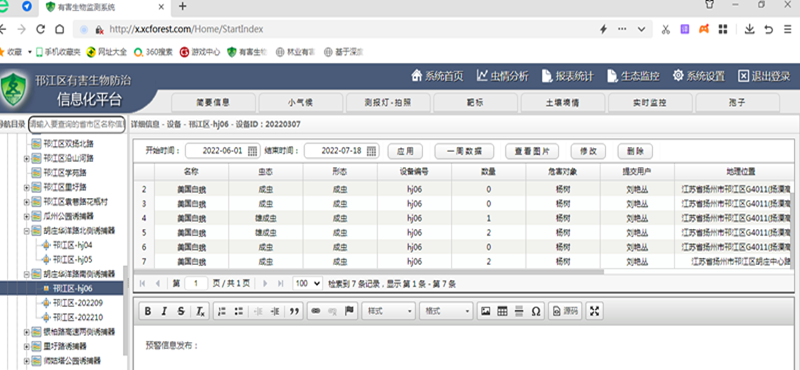Switch to the 简要信息 tab
Screen dimensions: 800x370
click(x=213, y=103)
